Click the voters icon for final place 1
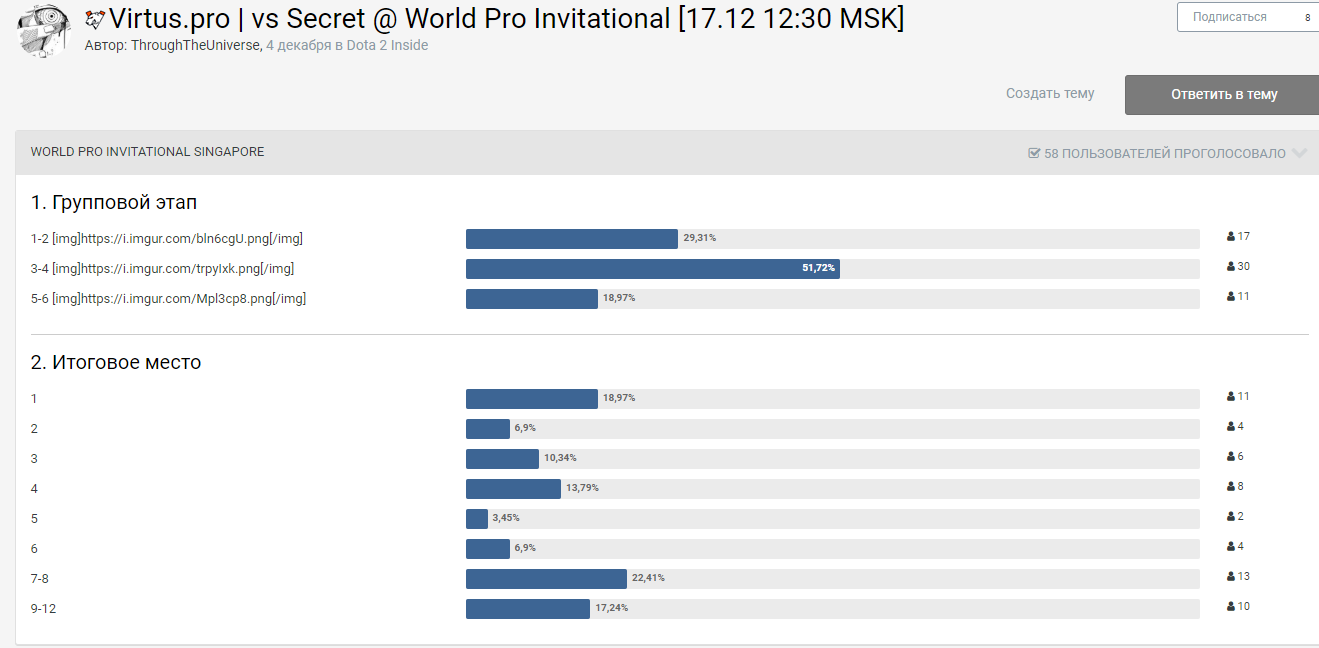1319x648 pixels. 1231,397
